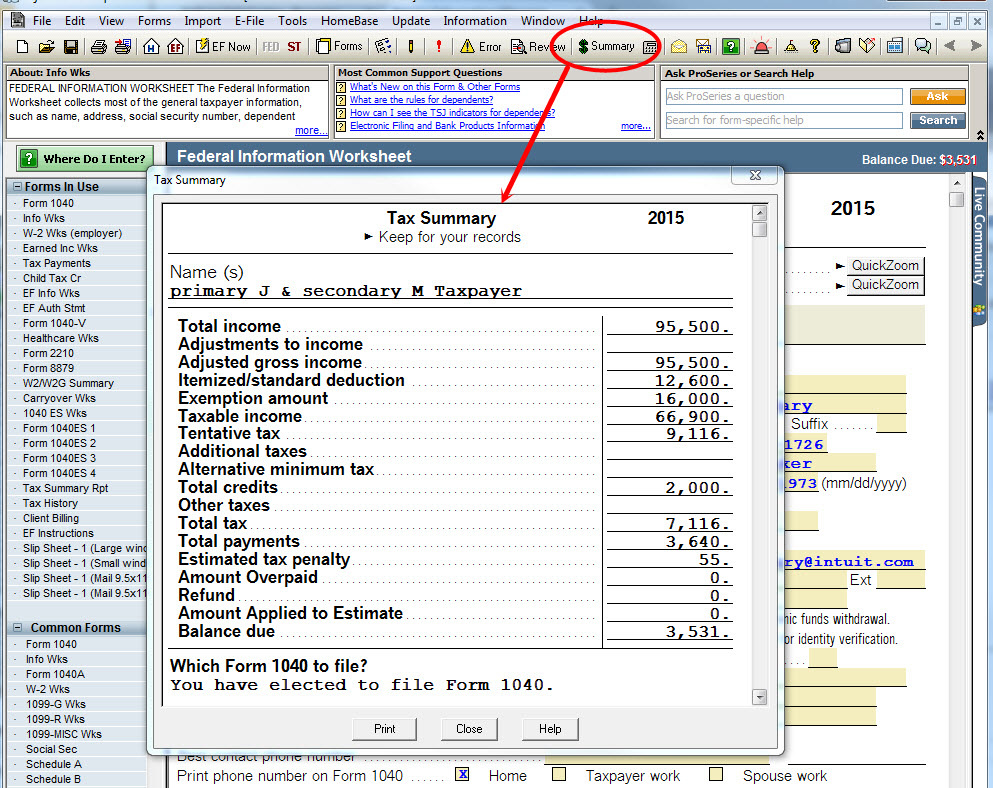Click the Search help button

[938, 120]
